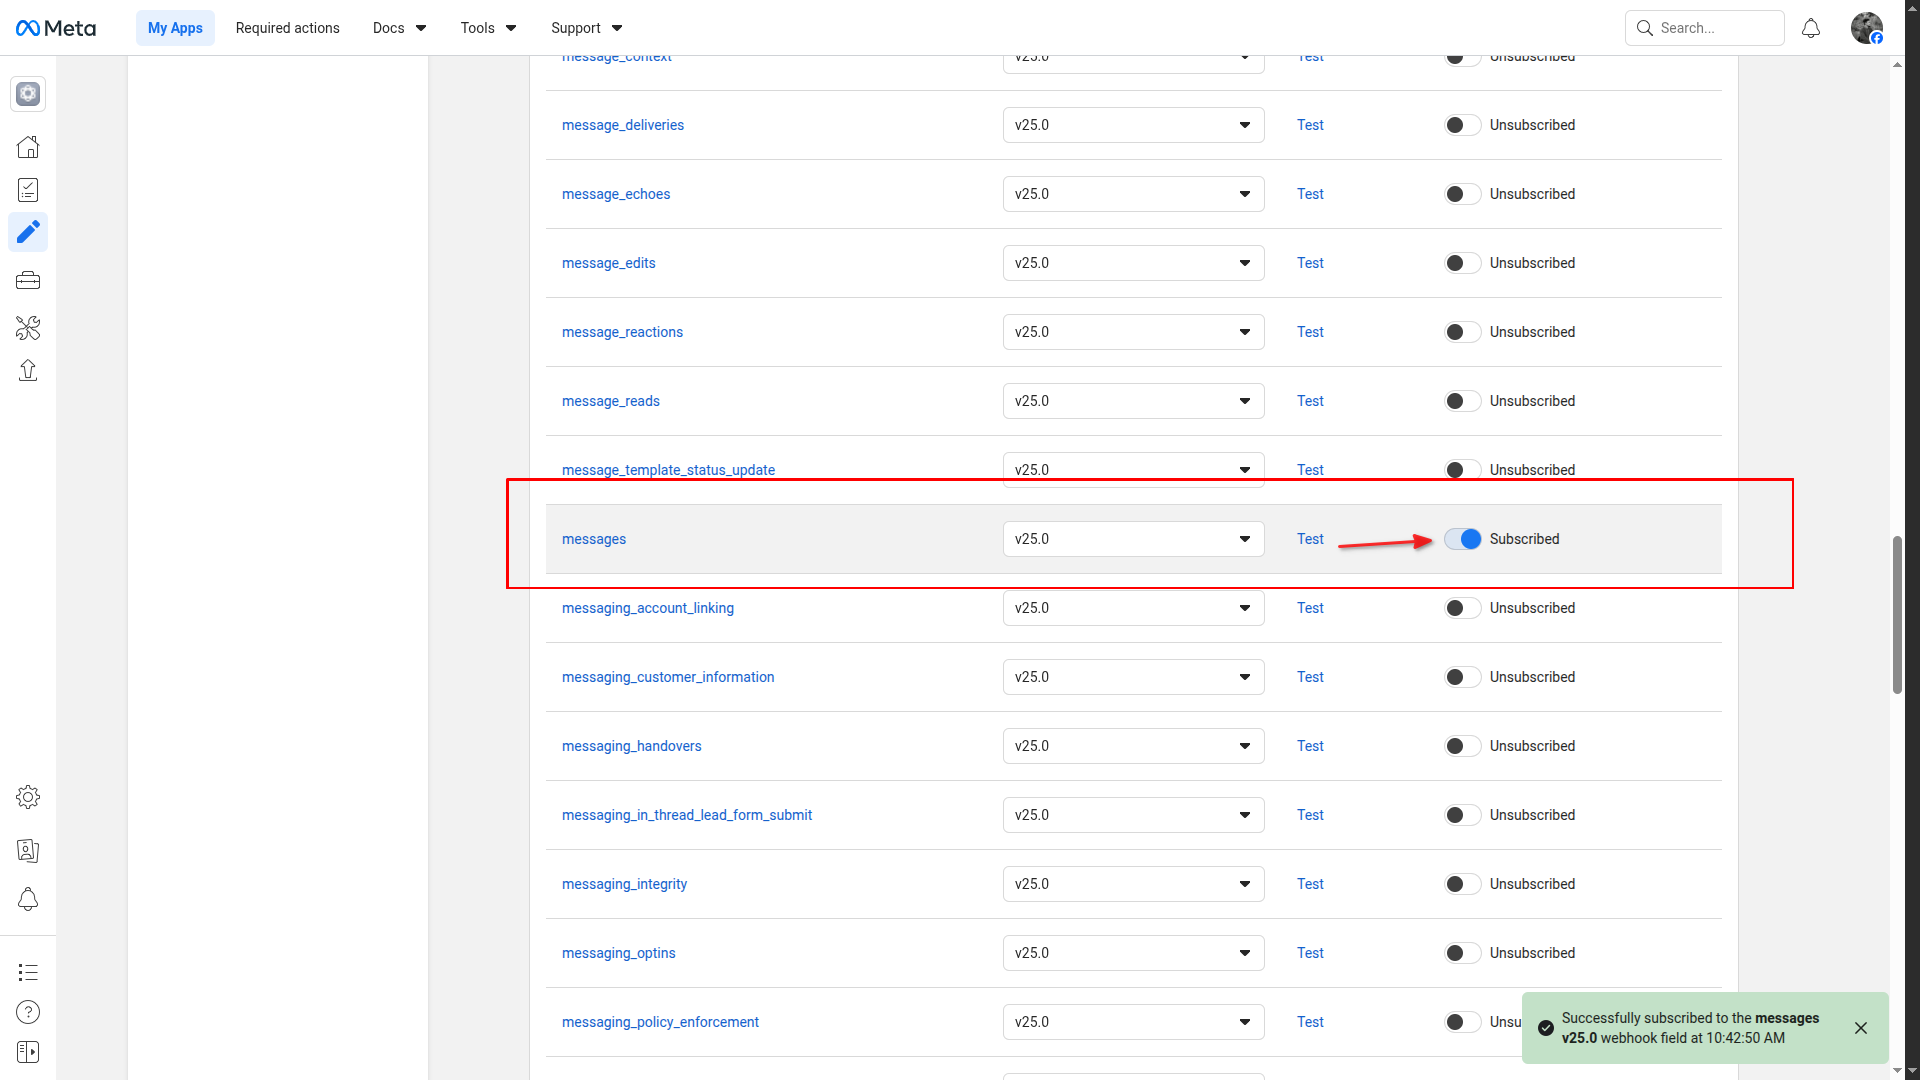This screenshot has width=1920, height=1080.
Task: Open version dropdown for messaging_optins
Action: point(1133,953)
